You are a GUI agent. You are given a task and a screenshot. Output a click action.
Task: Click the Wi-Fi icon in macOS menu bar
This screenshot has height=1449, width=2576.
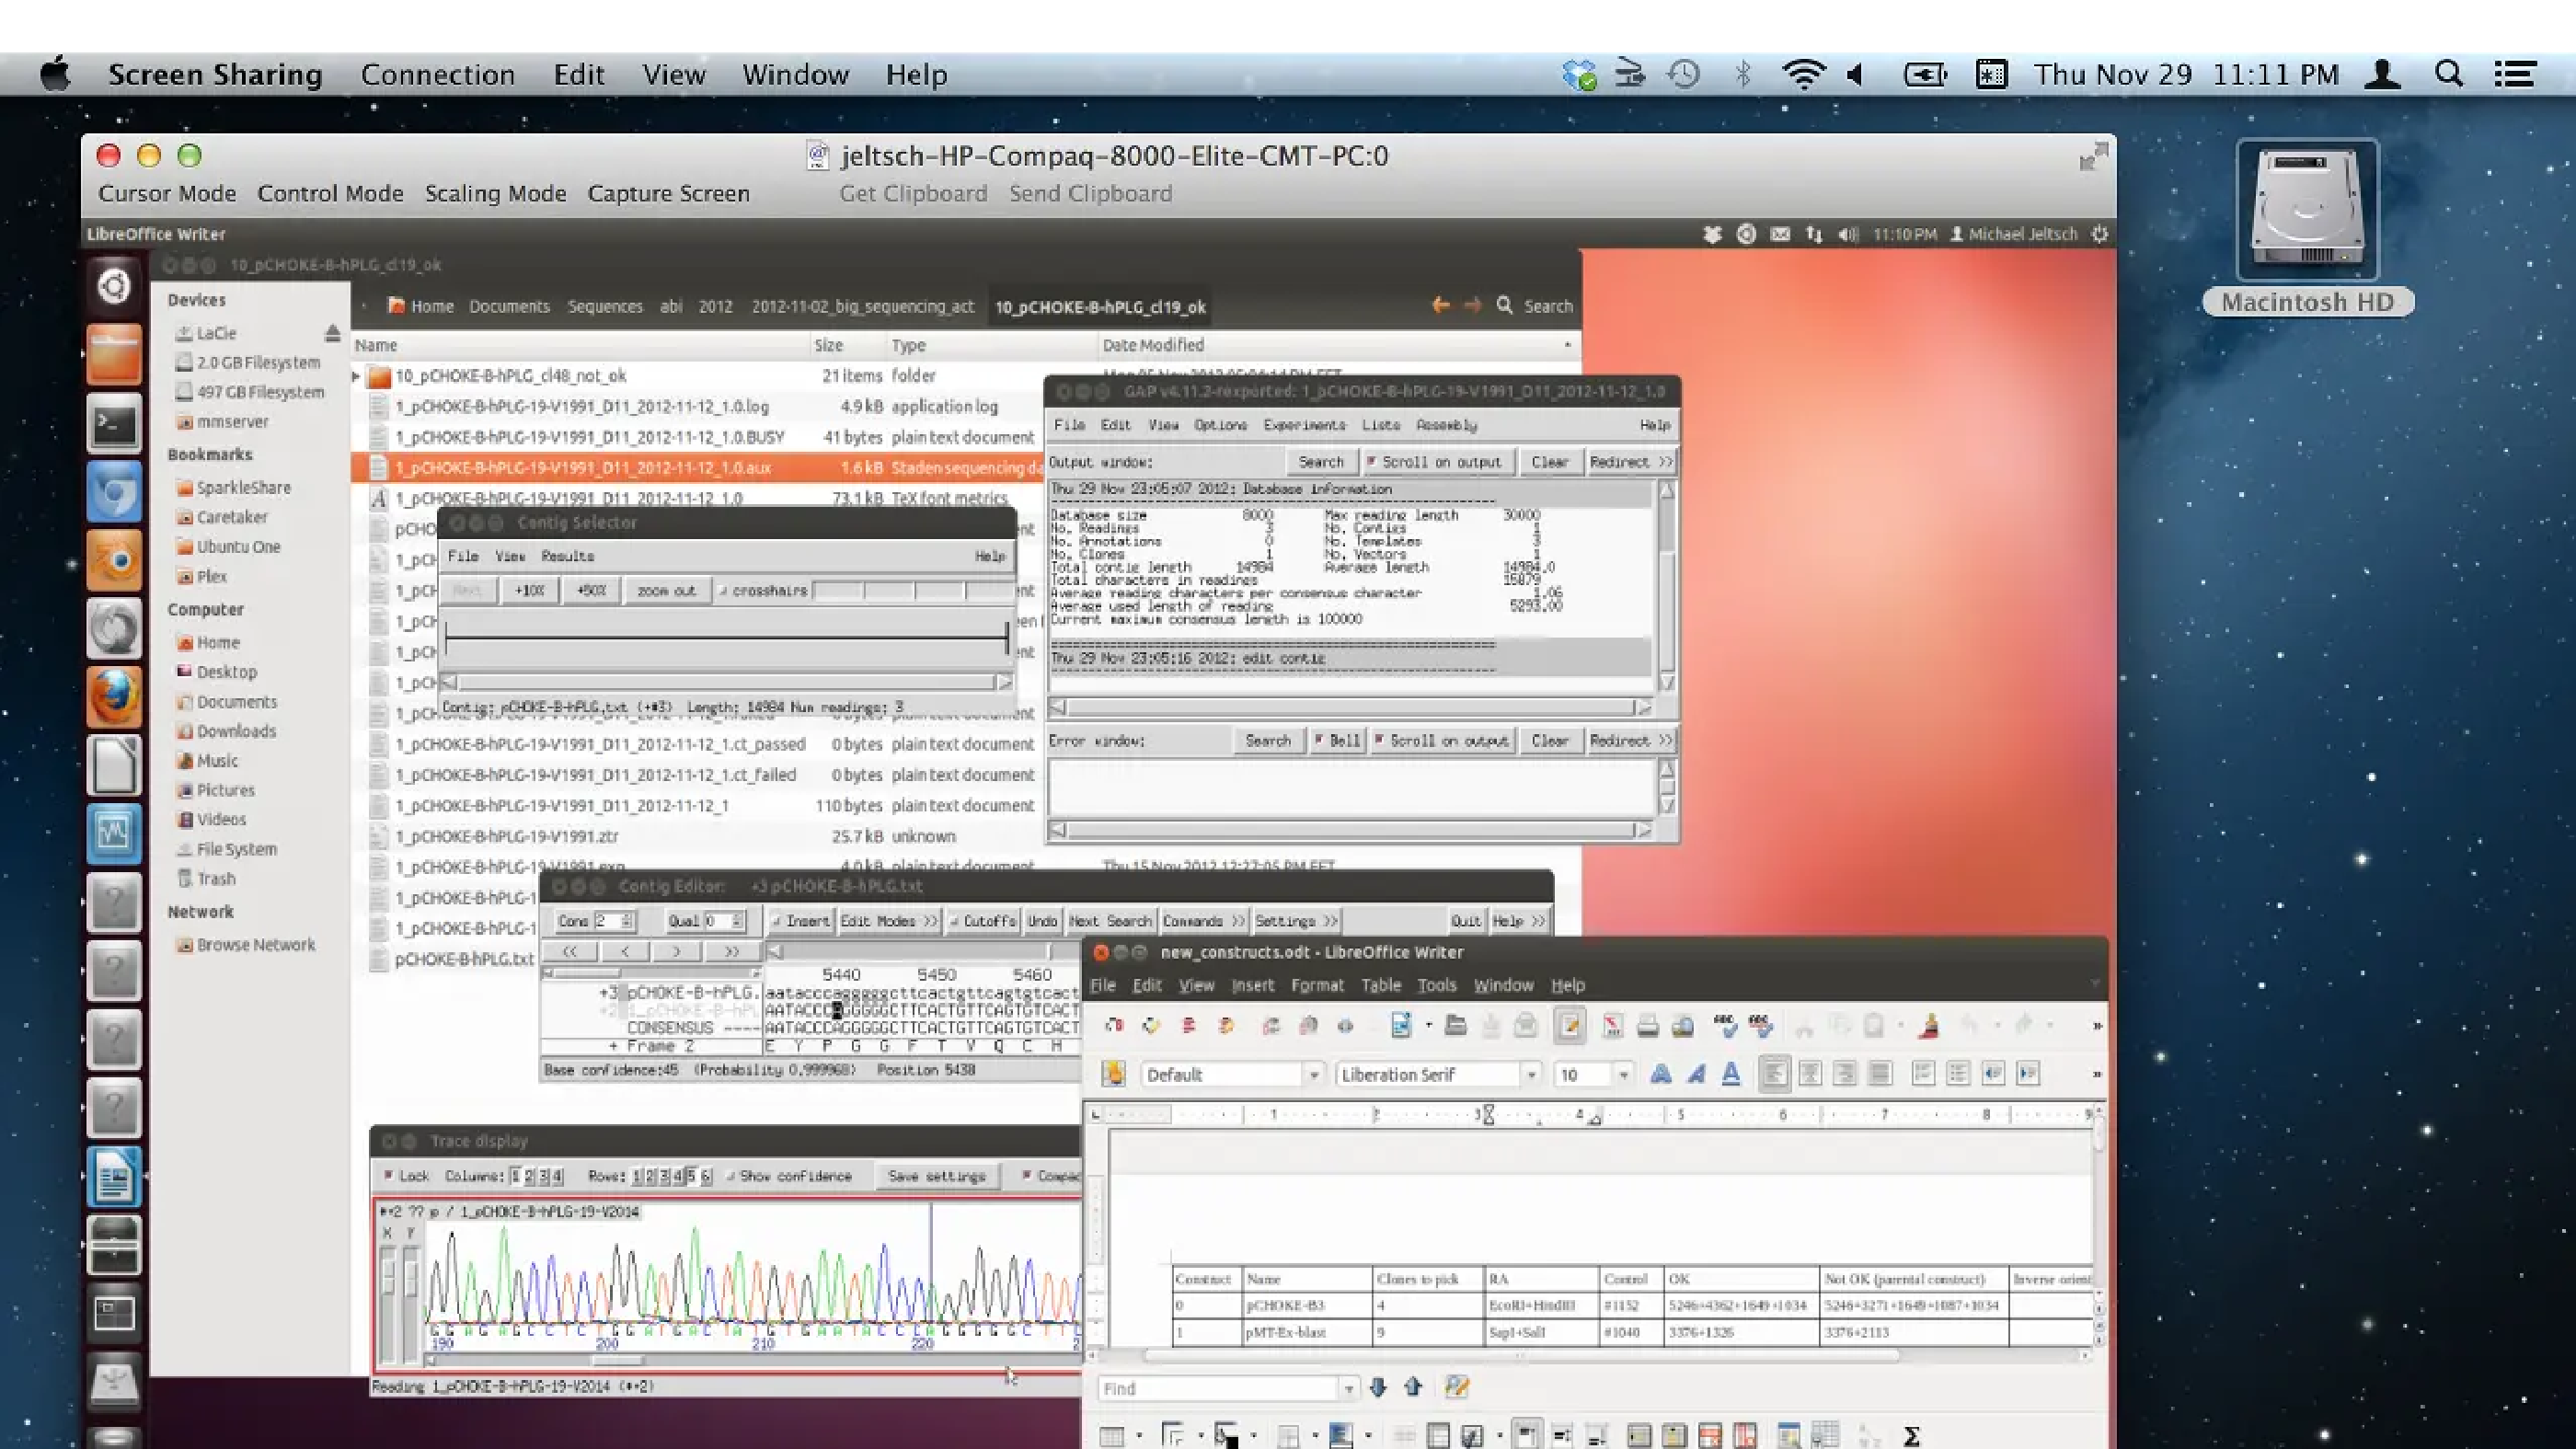coord(1804,74)
